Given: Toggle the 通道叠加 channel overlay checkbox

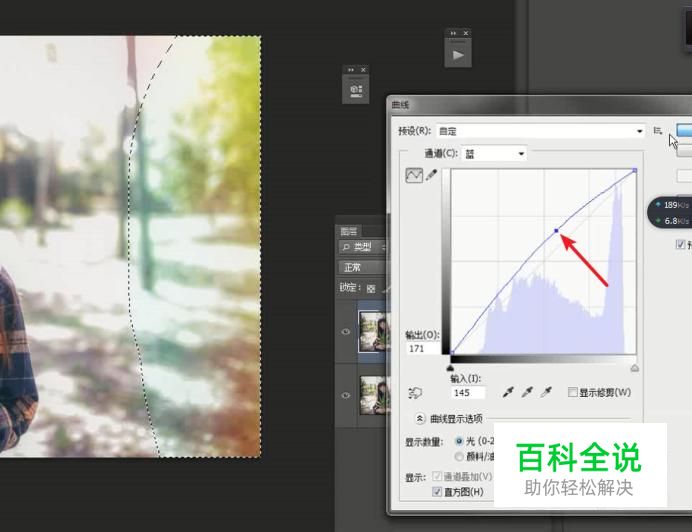Looking at the screenshot, I should (437, 476).
